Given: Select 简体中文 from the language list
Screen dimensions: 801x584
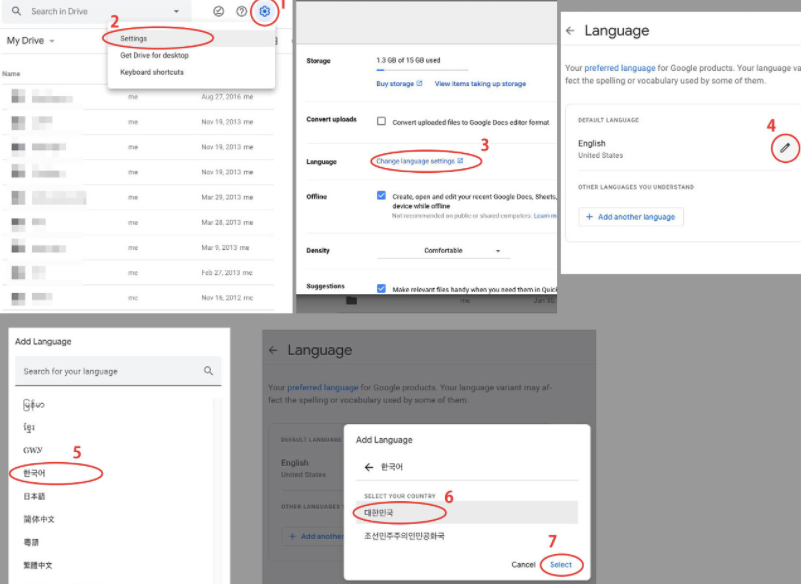Looking at the screenshot, I should pyautogui.click(x=39, y=519).
